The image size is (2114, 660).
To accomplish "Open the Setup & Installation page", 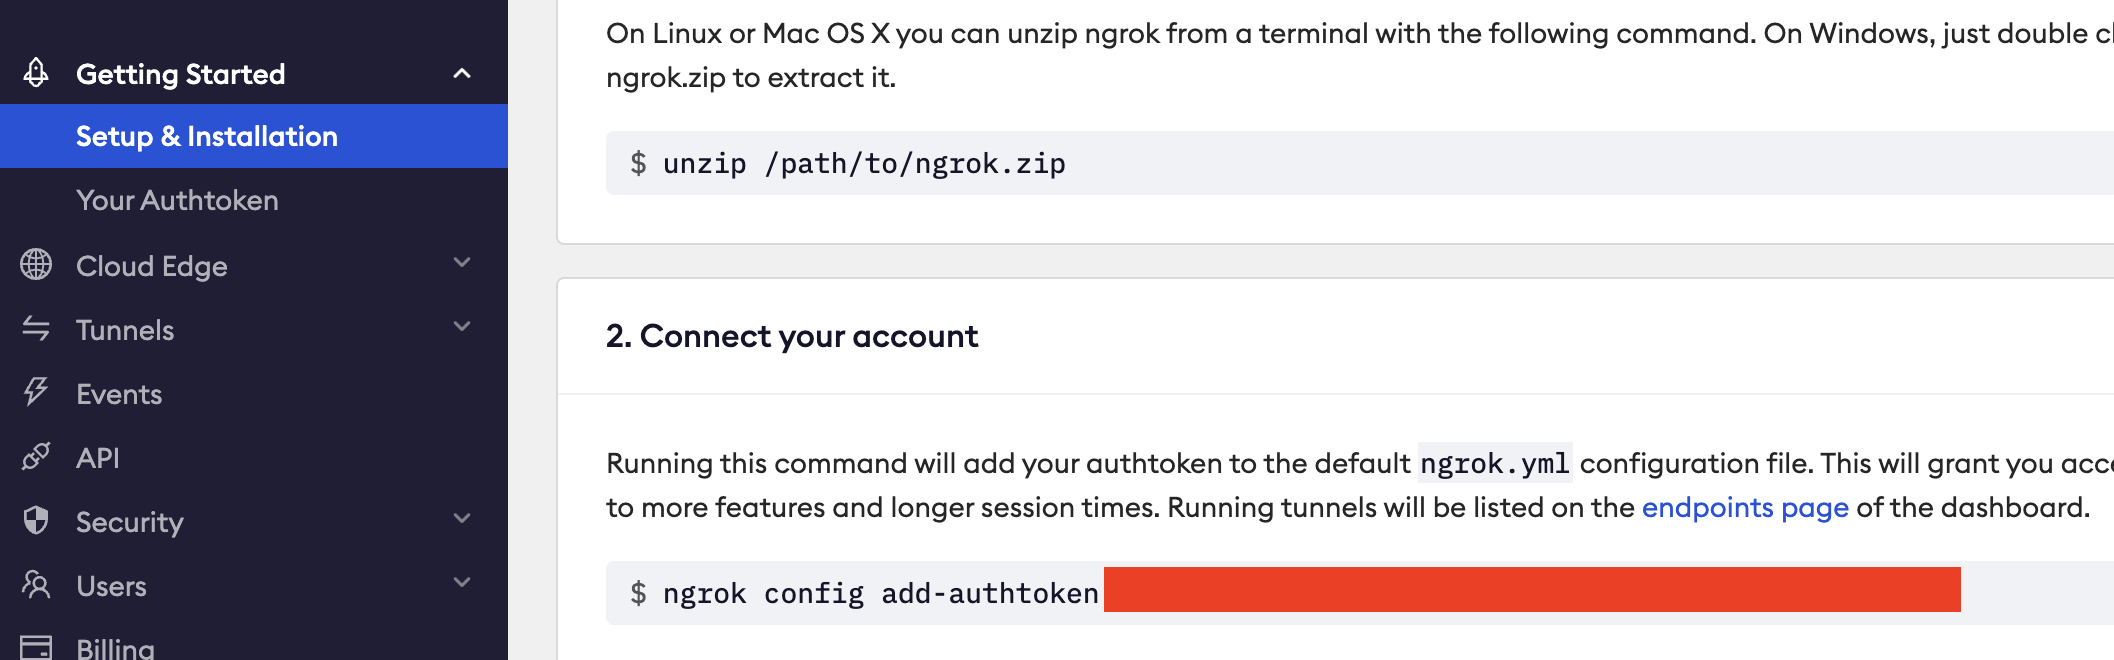I will (254, 136).
